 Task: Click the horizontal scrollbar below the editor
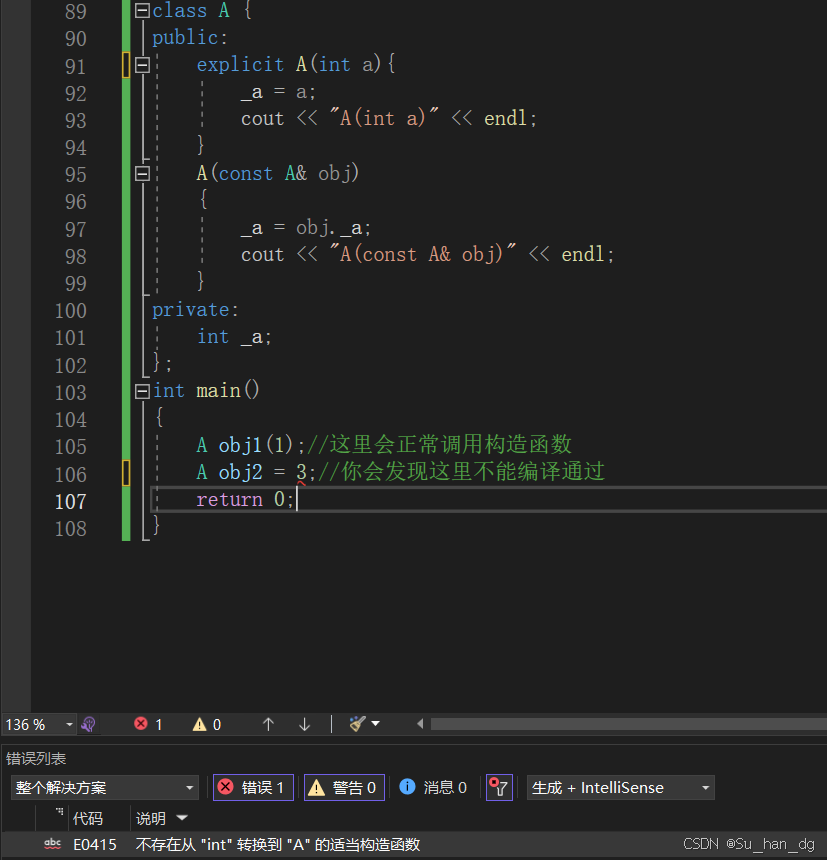click(x=620, y=723)
